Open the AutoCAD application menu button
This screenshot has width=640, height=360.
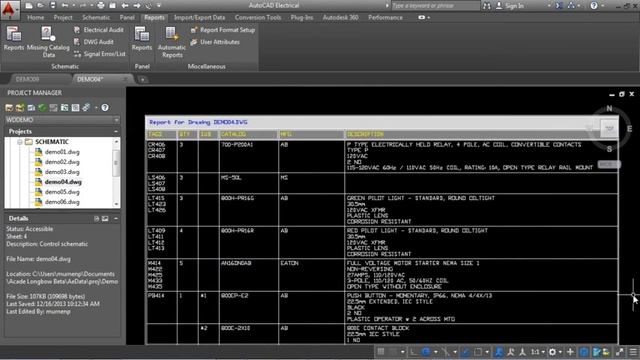coord(9,10)
